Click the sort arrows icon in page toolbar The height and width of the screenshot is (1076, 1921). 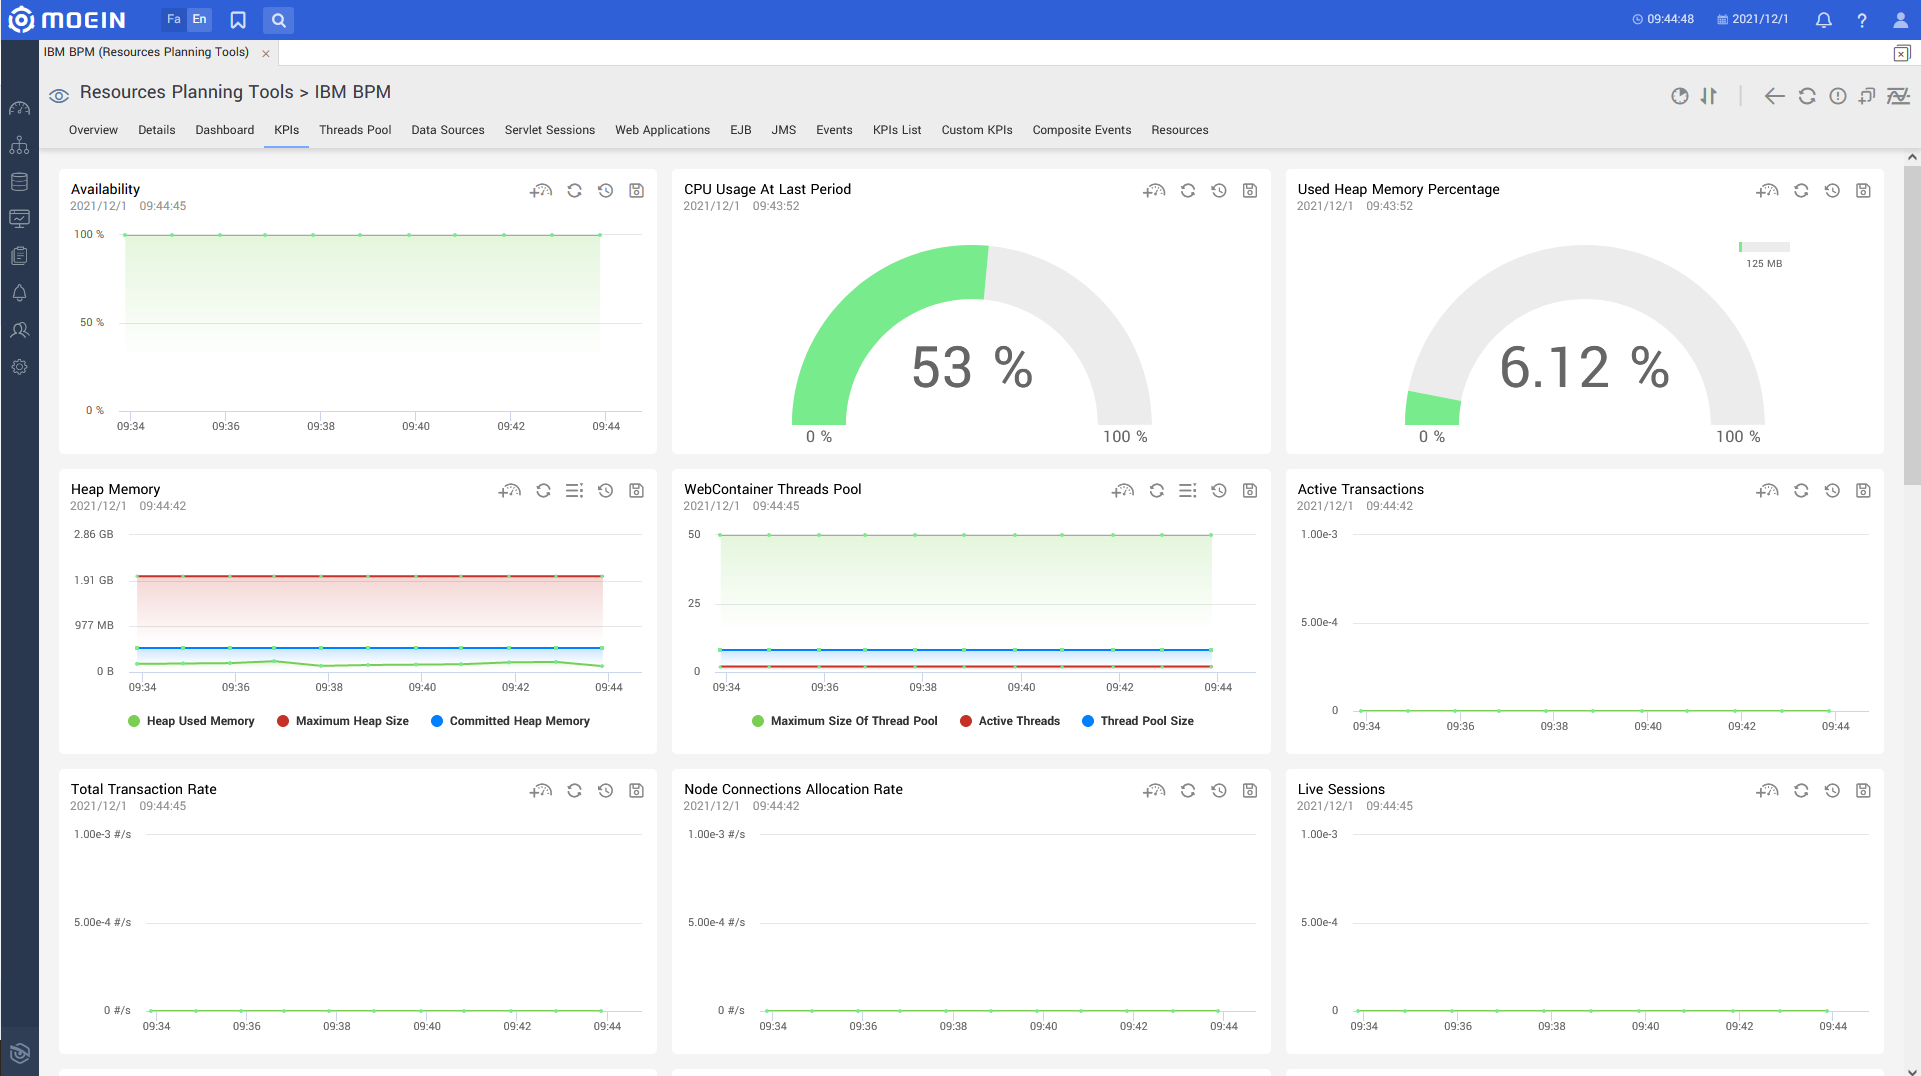click(1708, 96)
